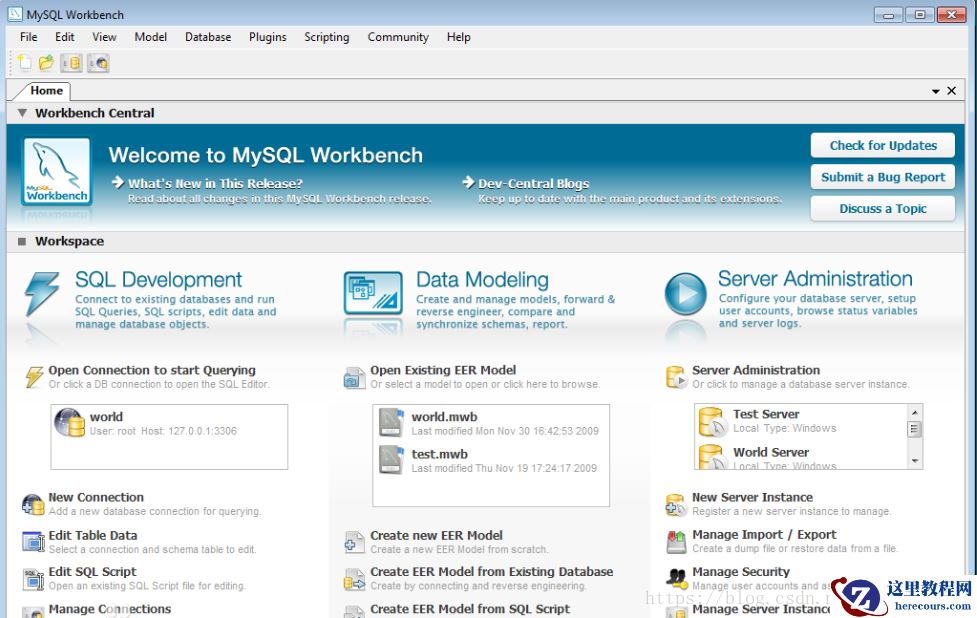This screenshot has height=618, width=977.
Task: Click the test.mwb file icon
Action: (392, 460)
